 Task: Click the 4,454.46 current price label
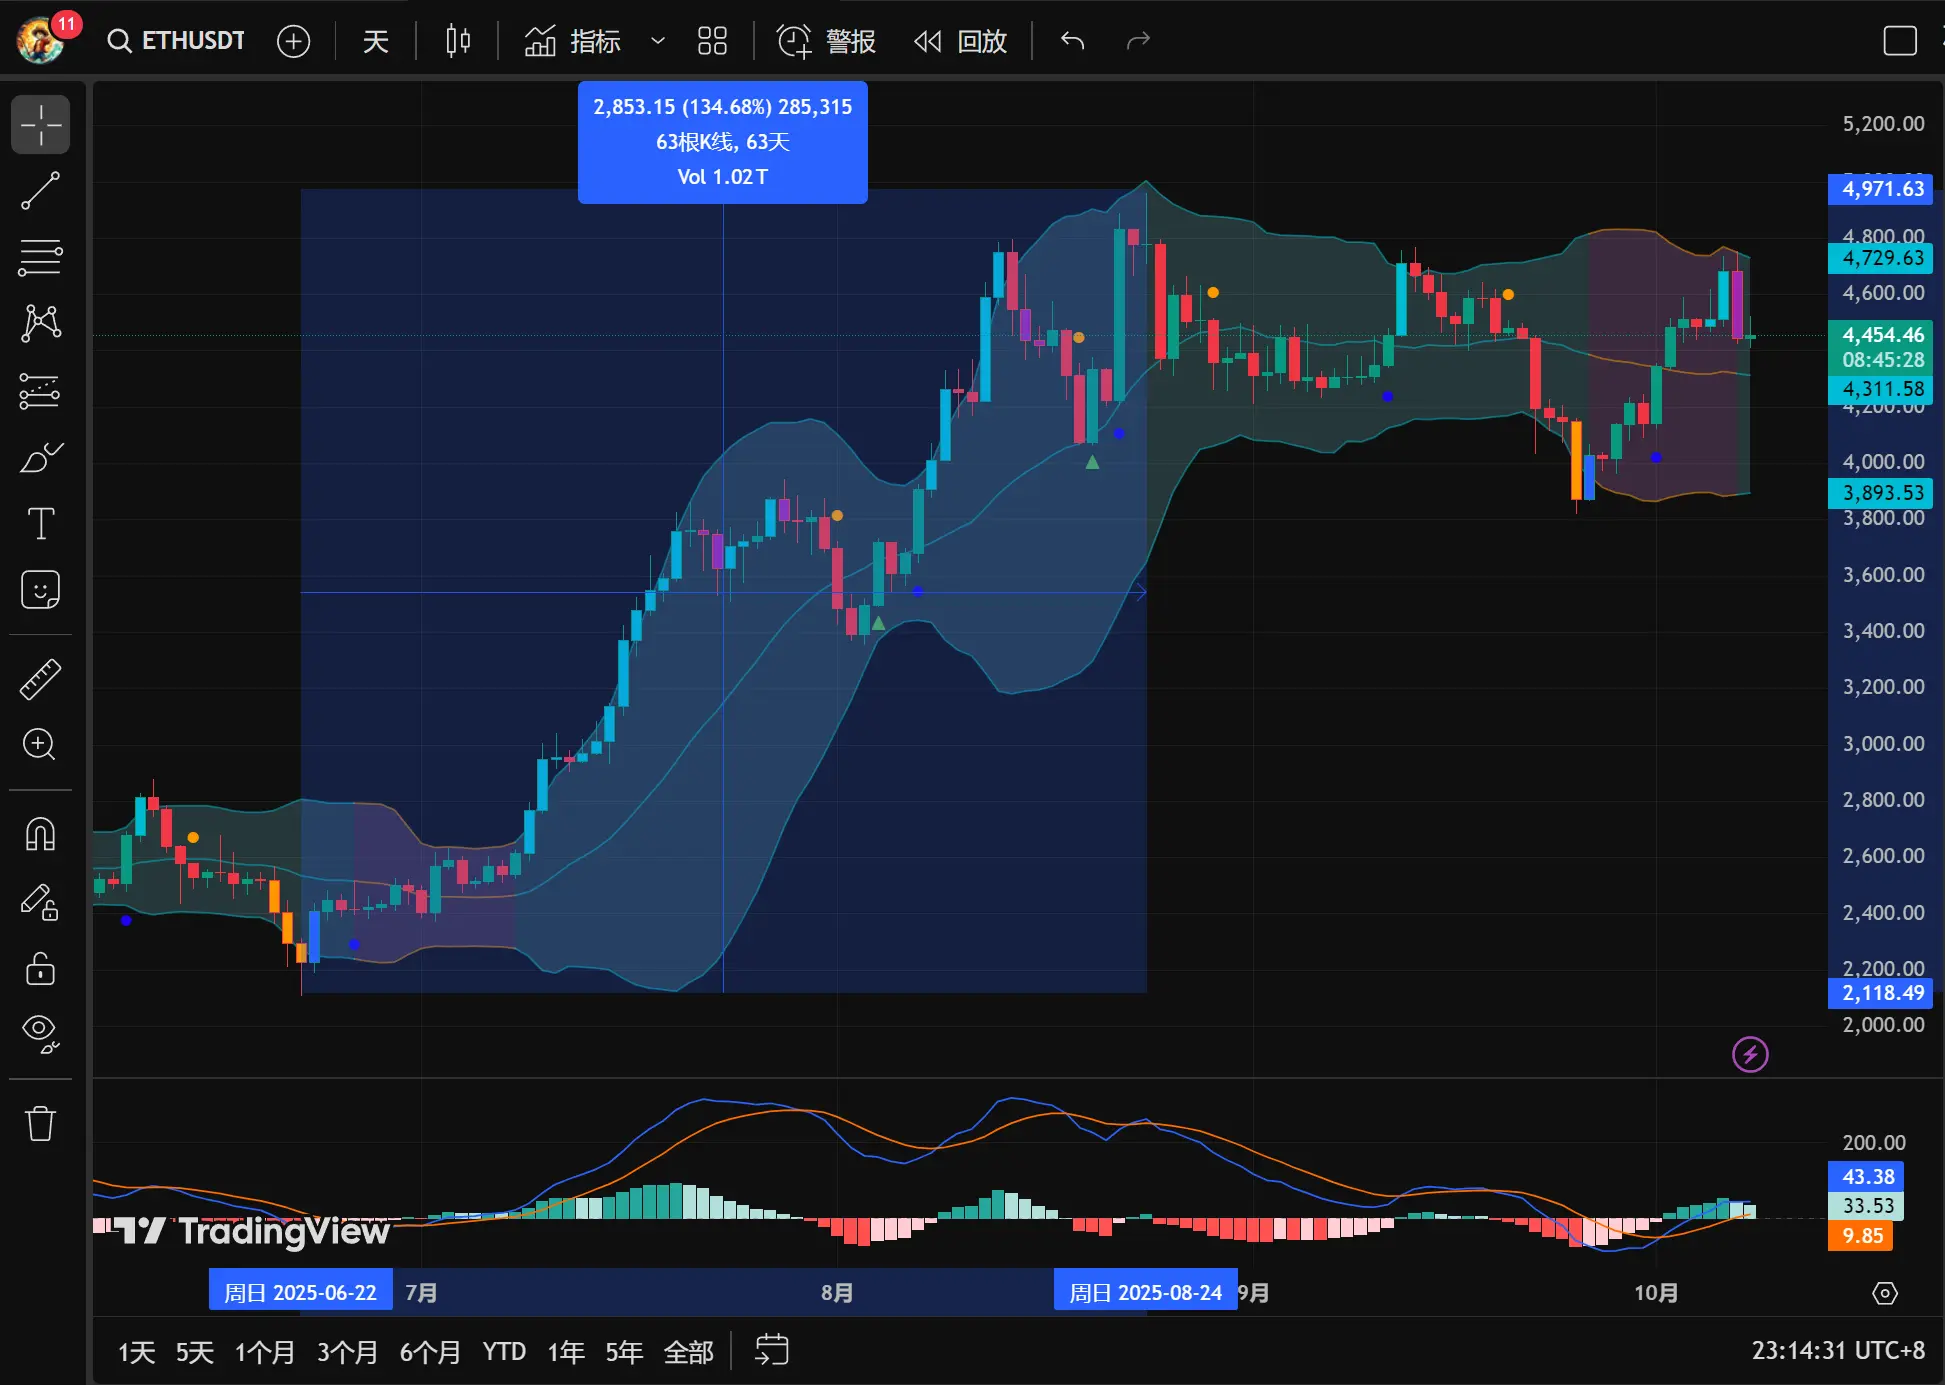click(1881, 335)
